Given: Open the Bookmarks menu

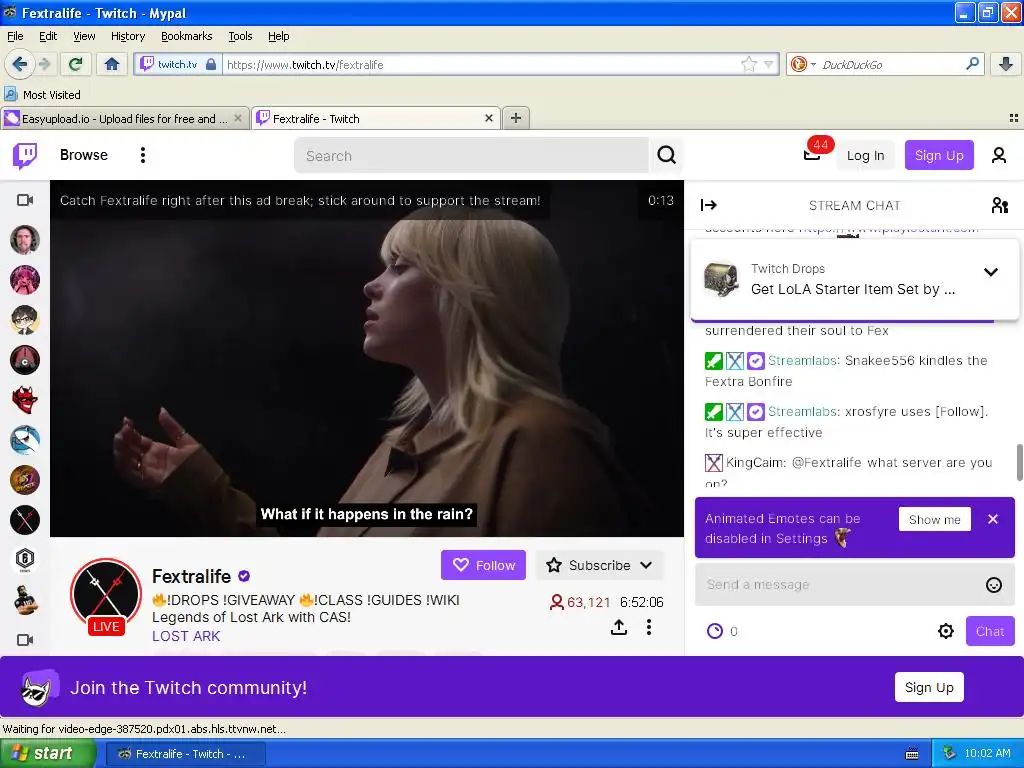Looking at the screenshot, I should click(x=187, y=36).
